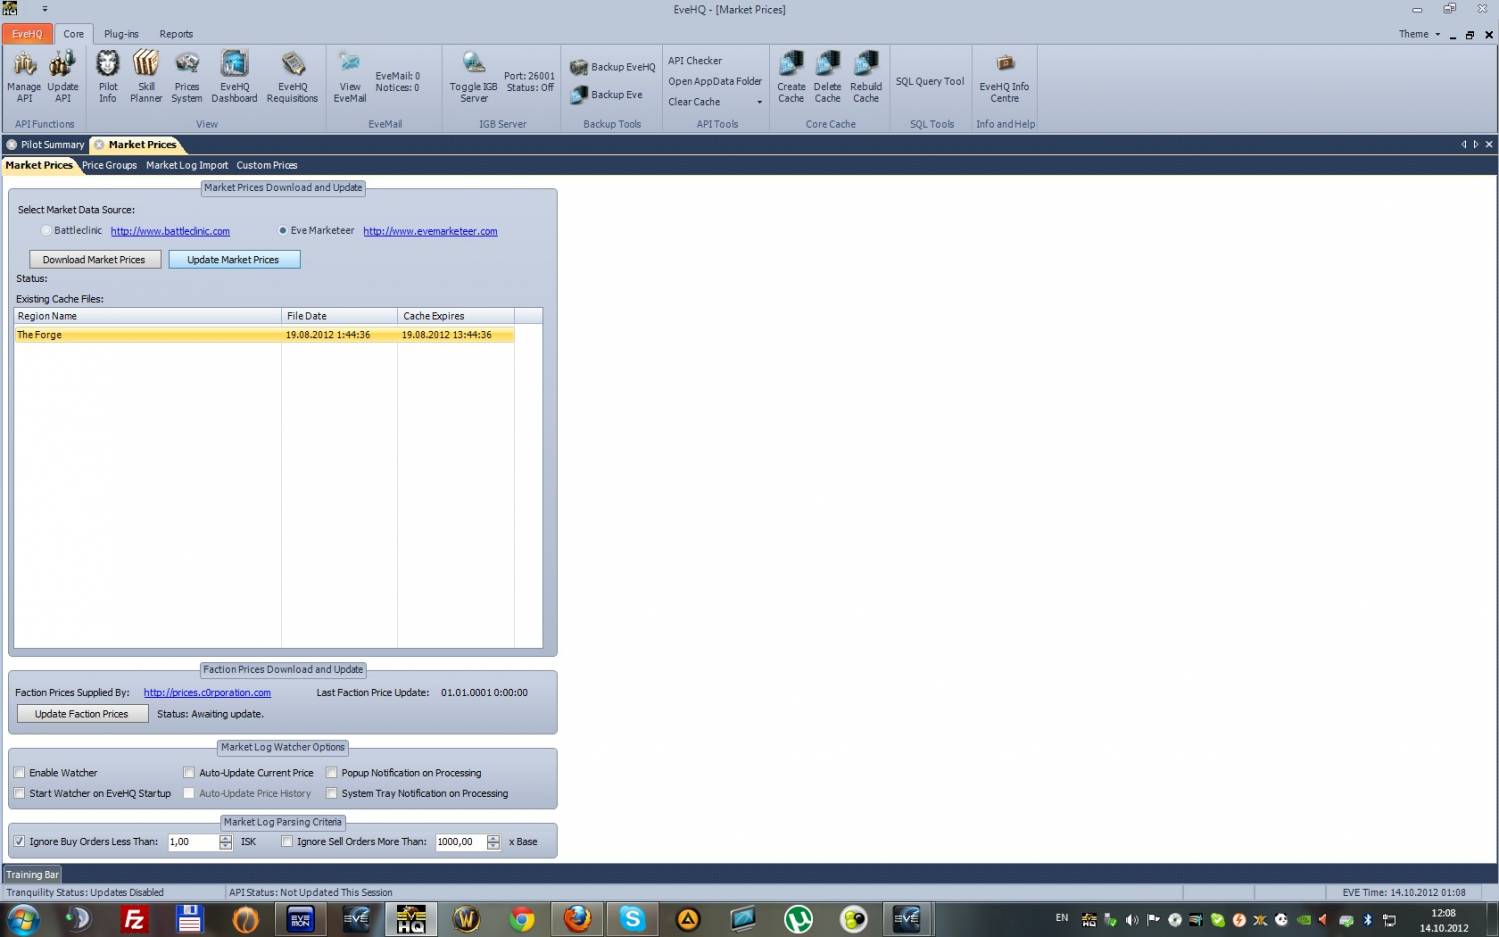This screenshot has width=1499, height=937.
Task: Open the EveHQ Dashboard
Action: point(234,77)
